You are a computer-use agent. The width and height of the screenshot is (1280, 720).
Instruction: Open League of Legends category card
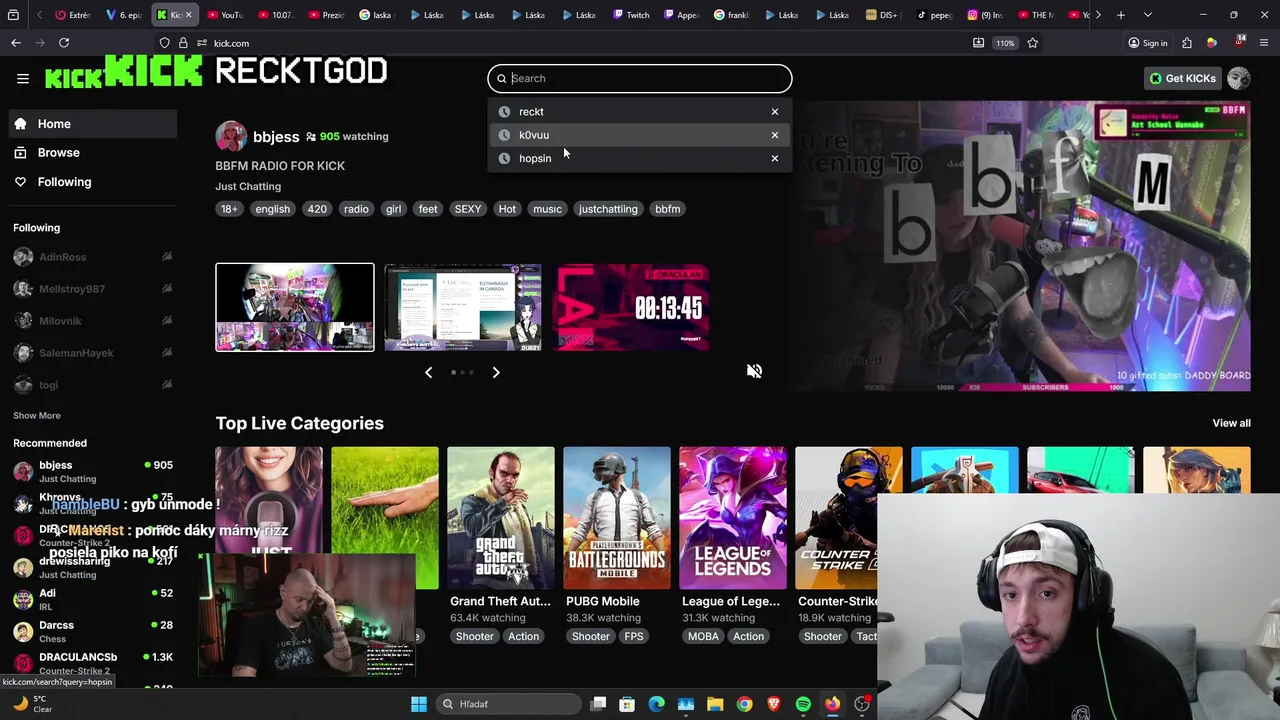(x=733, y=518)
